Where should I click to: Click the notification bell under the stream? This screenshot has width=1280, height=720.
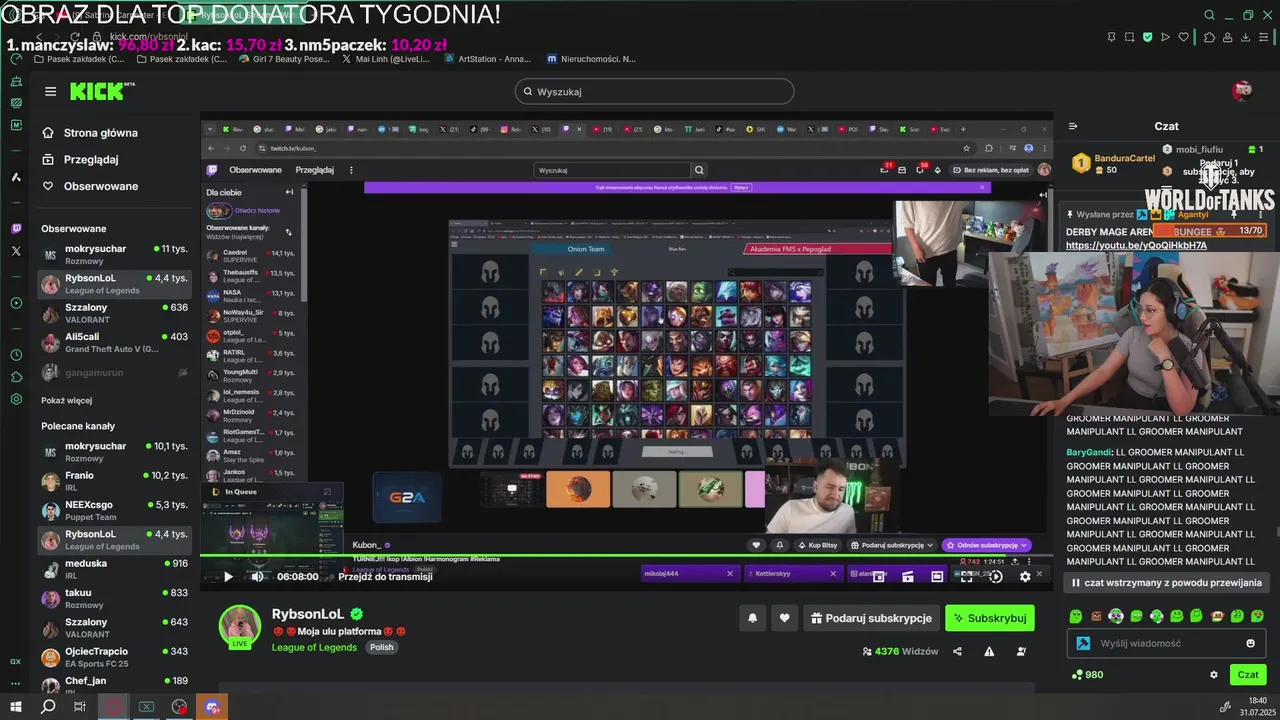pyautogui.click(x=752, y=618)
